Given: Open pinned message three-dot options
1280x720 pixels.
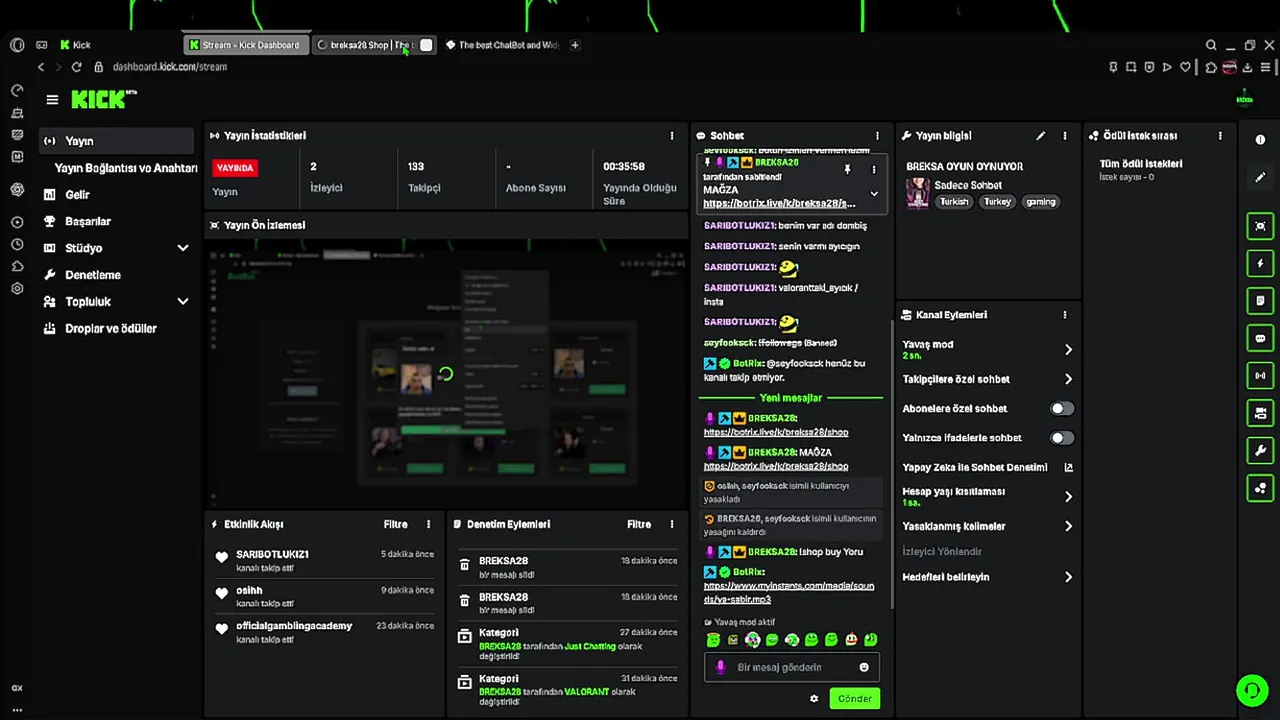Looking at the screenshot, I should point(873,170).
